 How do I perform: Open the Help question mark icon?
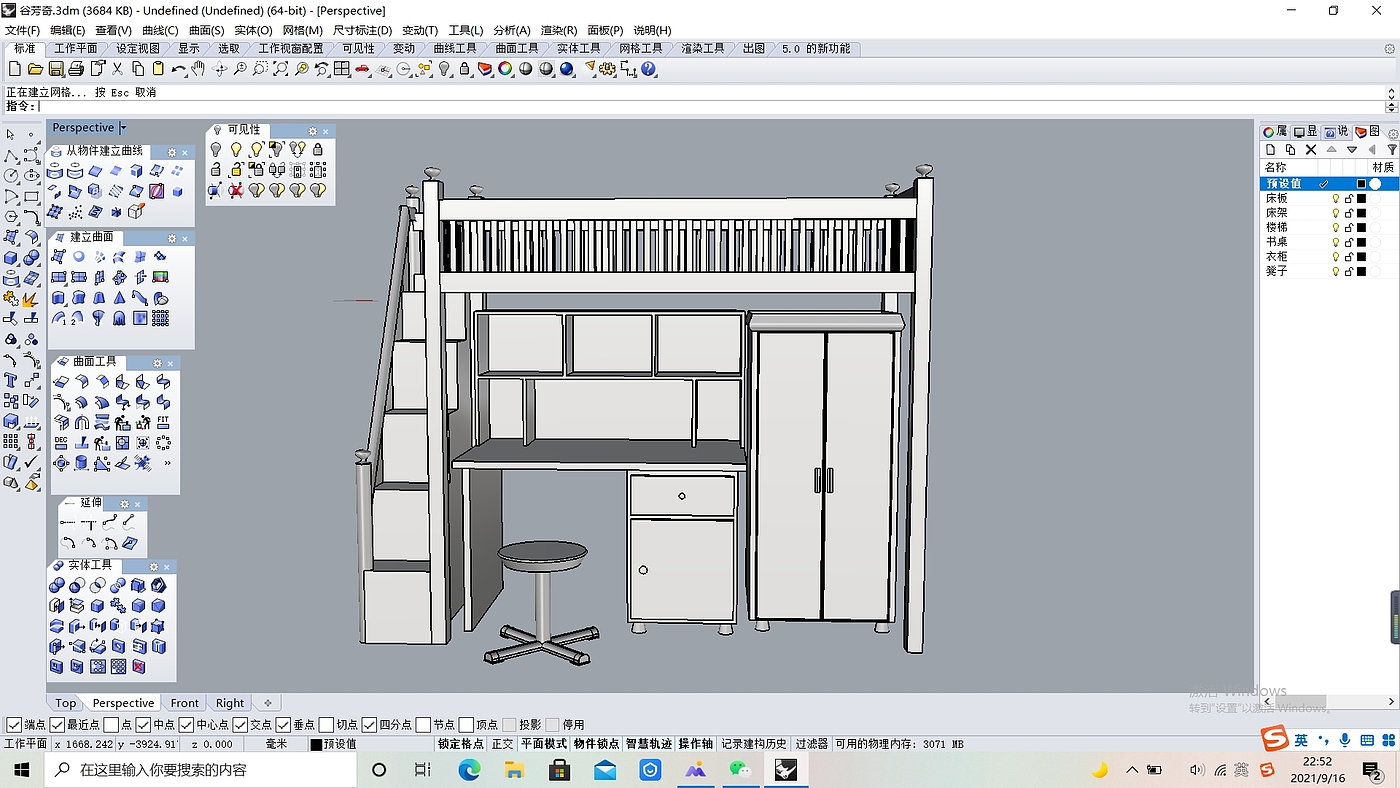click(x=649, y=69)
